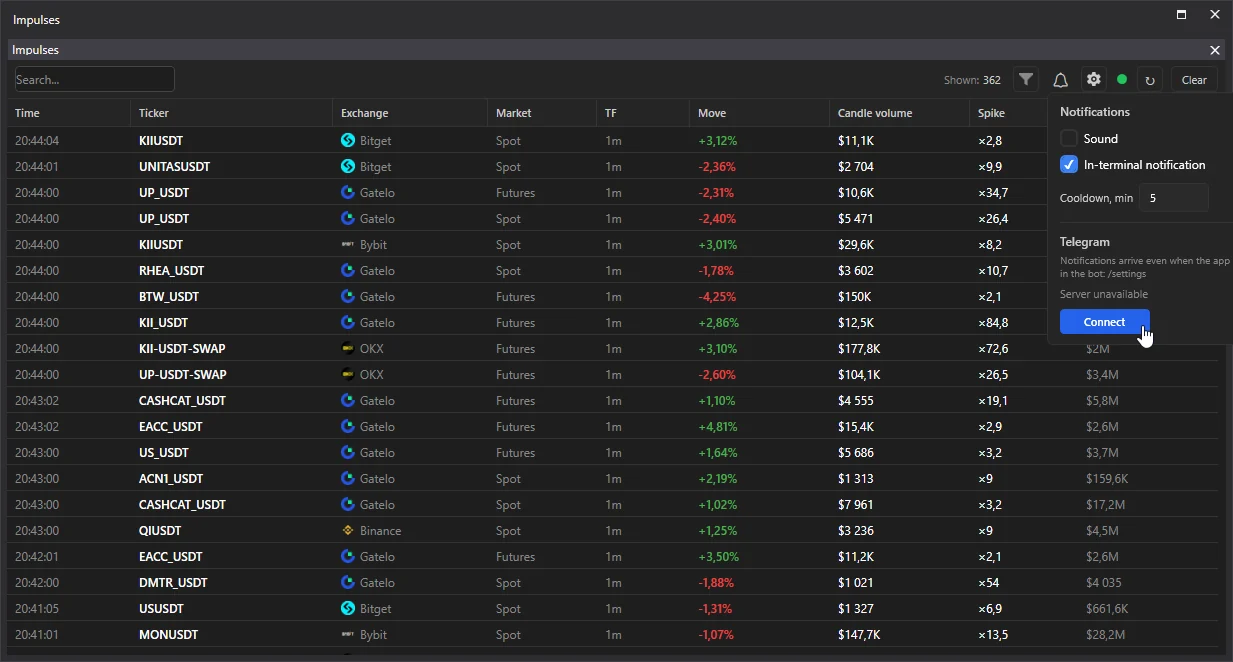Select the KII-USDT-SWAP ticker
This screenshot has width=1233, height=662.
pyautogui.click(x=182, y=349)
